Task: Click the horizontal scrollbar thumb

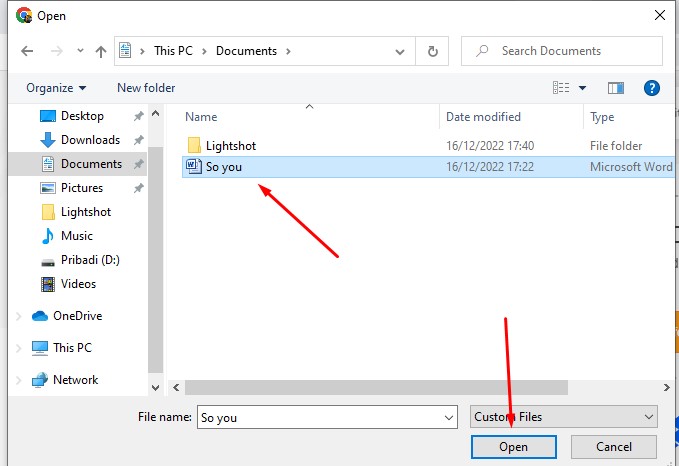Action: pos(376,388)
